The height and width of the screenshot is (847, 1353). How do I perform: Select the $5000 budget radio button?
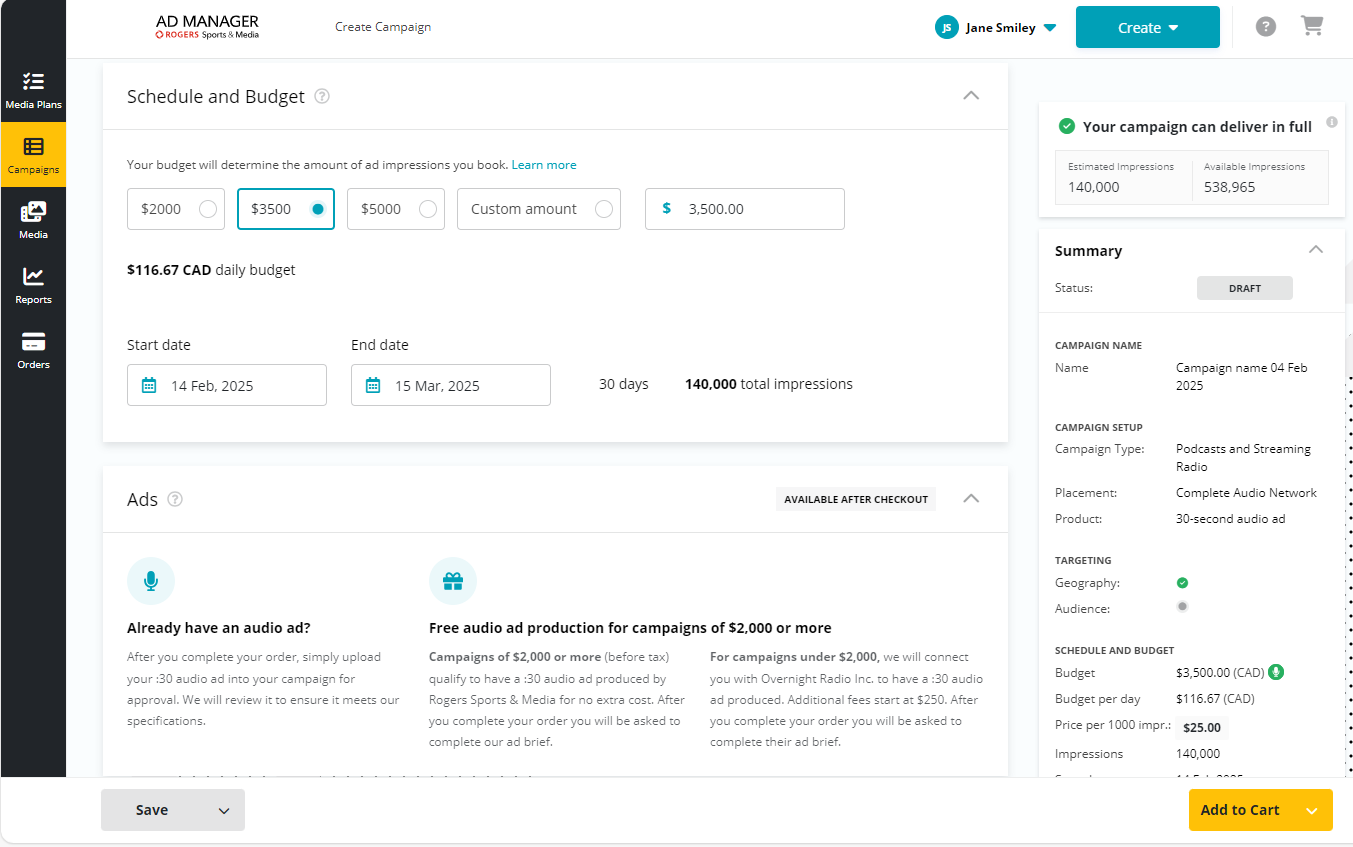427,209
